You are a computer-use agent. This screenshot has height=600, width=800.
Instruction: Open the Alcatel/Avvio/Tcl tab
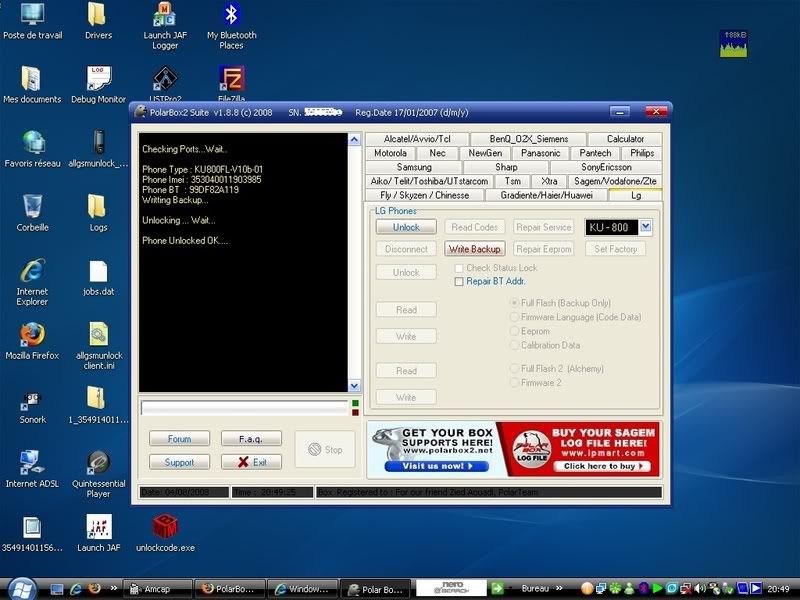pyautogui.click(x=417, y=139)
